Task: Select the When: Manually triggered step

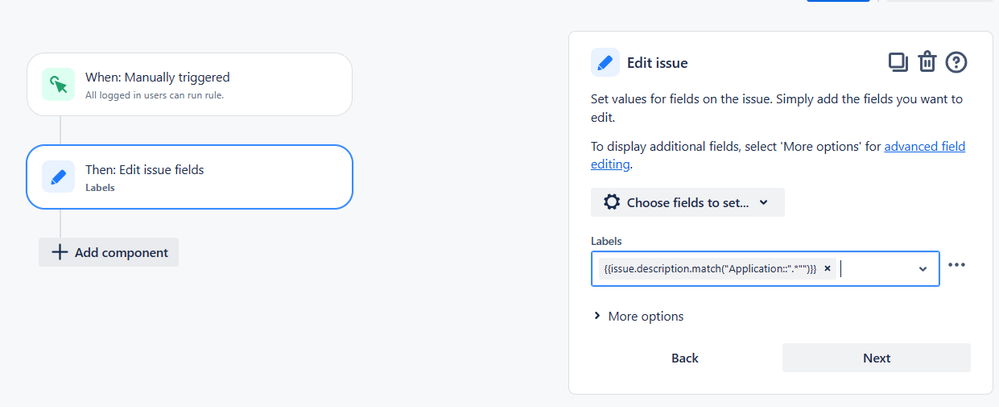Action: point(189,84)
